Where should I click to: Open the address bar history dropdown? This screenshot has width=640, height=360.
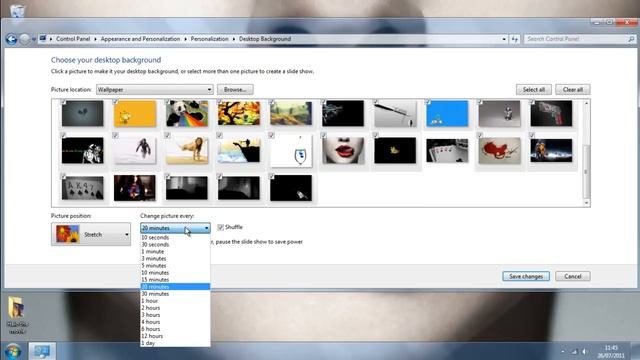(x=504, y=39)
